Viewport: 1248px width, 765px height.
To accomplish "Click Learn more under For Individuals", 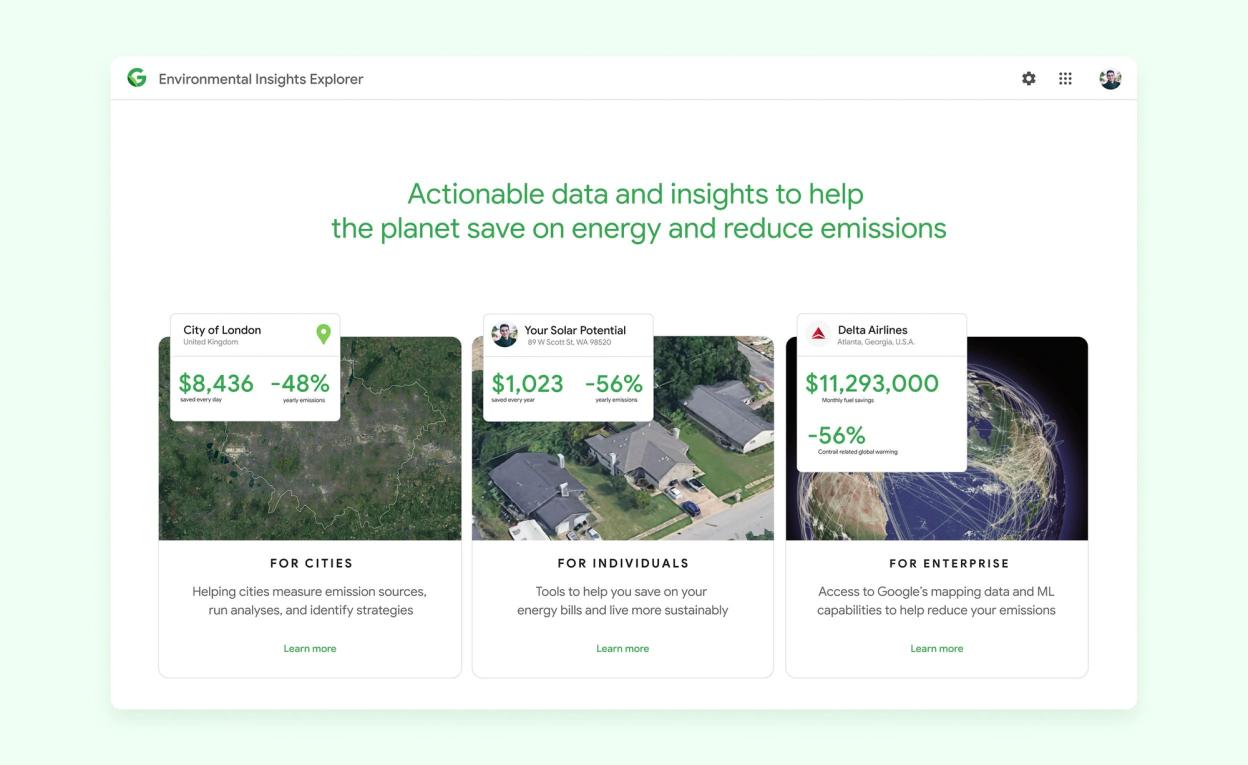I will pos(622,648).
